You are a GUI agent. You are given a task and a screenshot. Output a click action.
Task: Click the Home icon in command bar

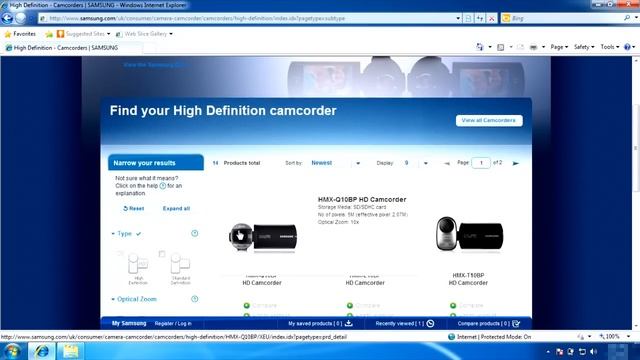pyautogui.click(x=480, y=47)
